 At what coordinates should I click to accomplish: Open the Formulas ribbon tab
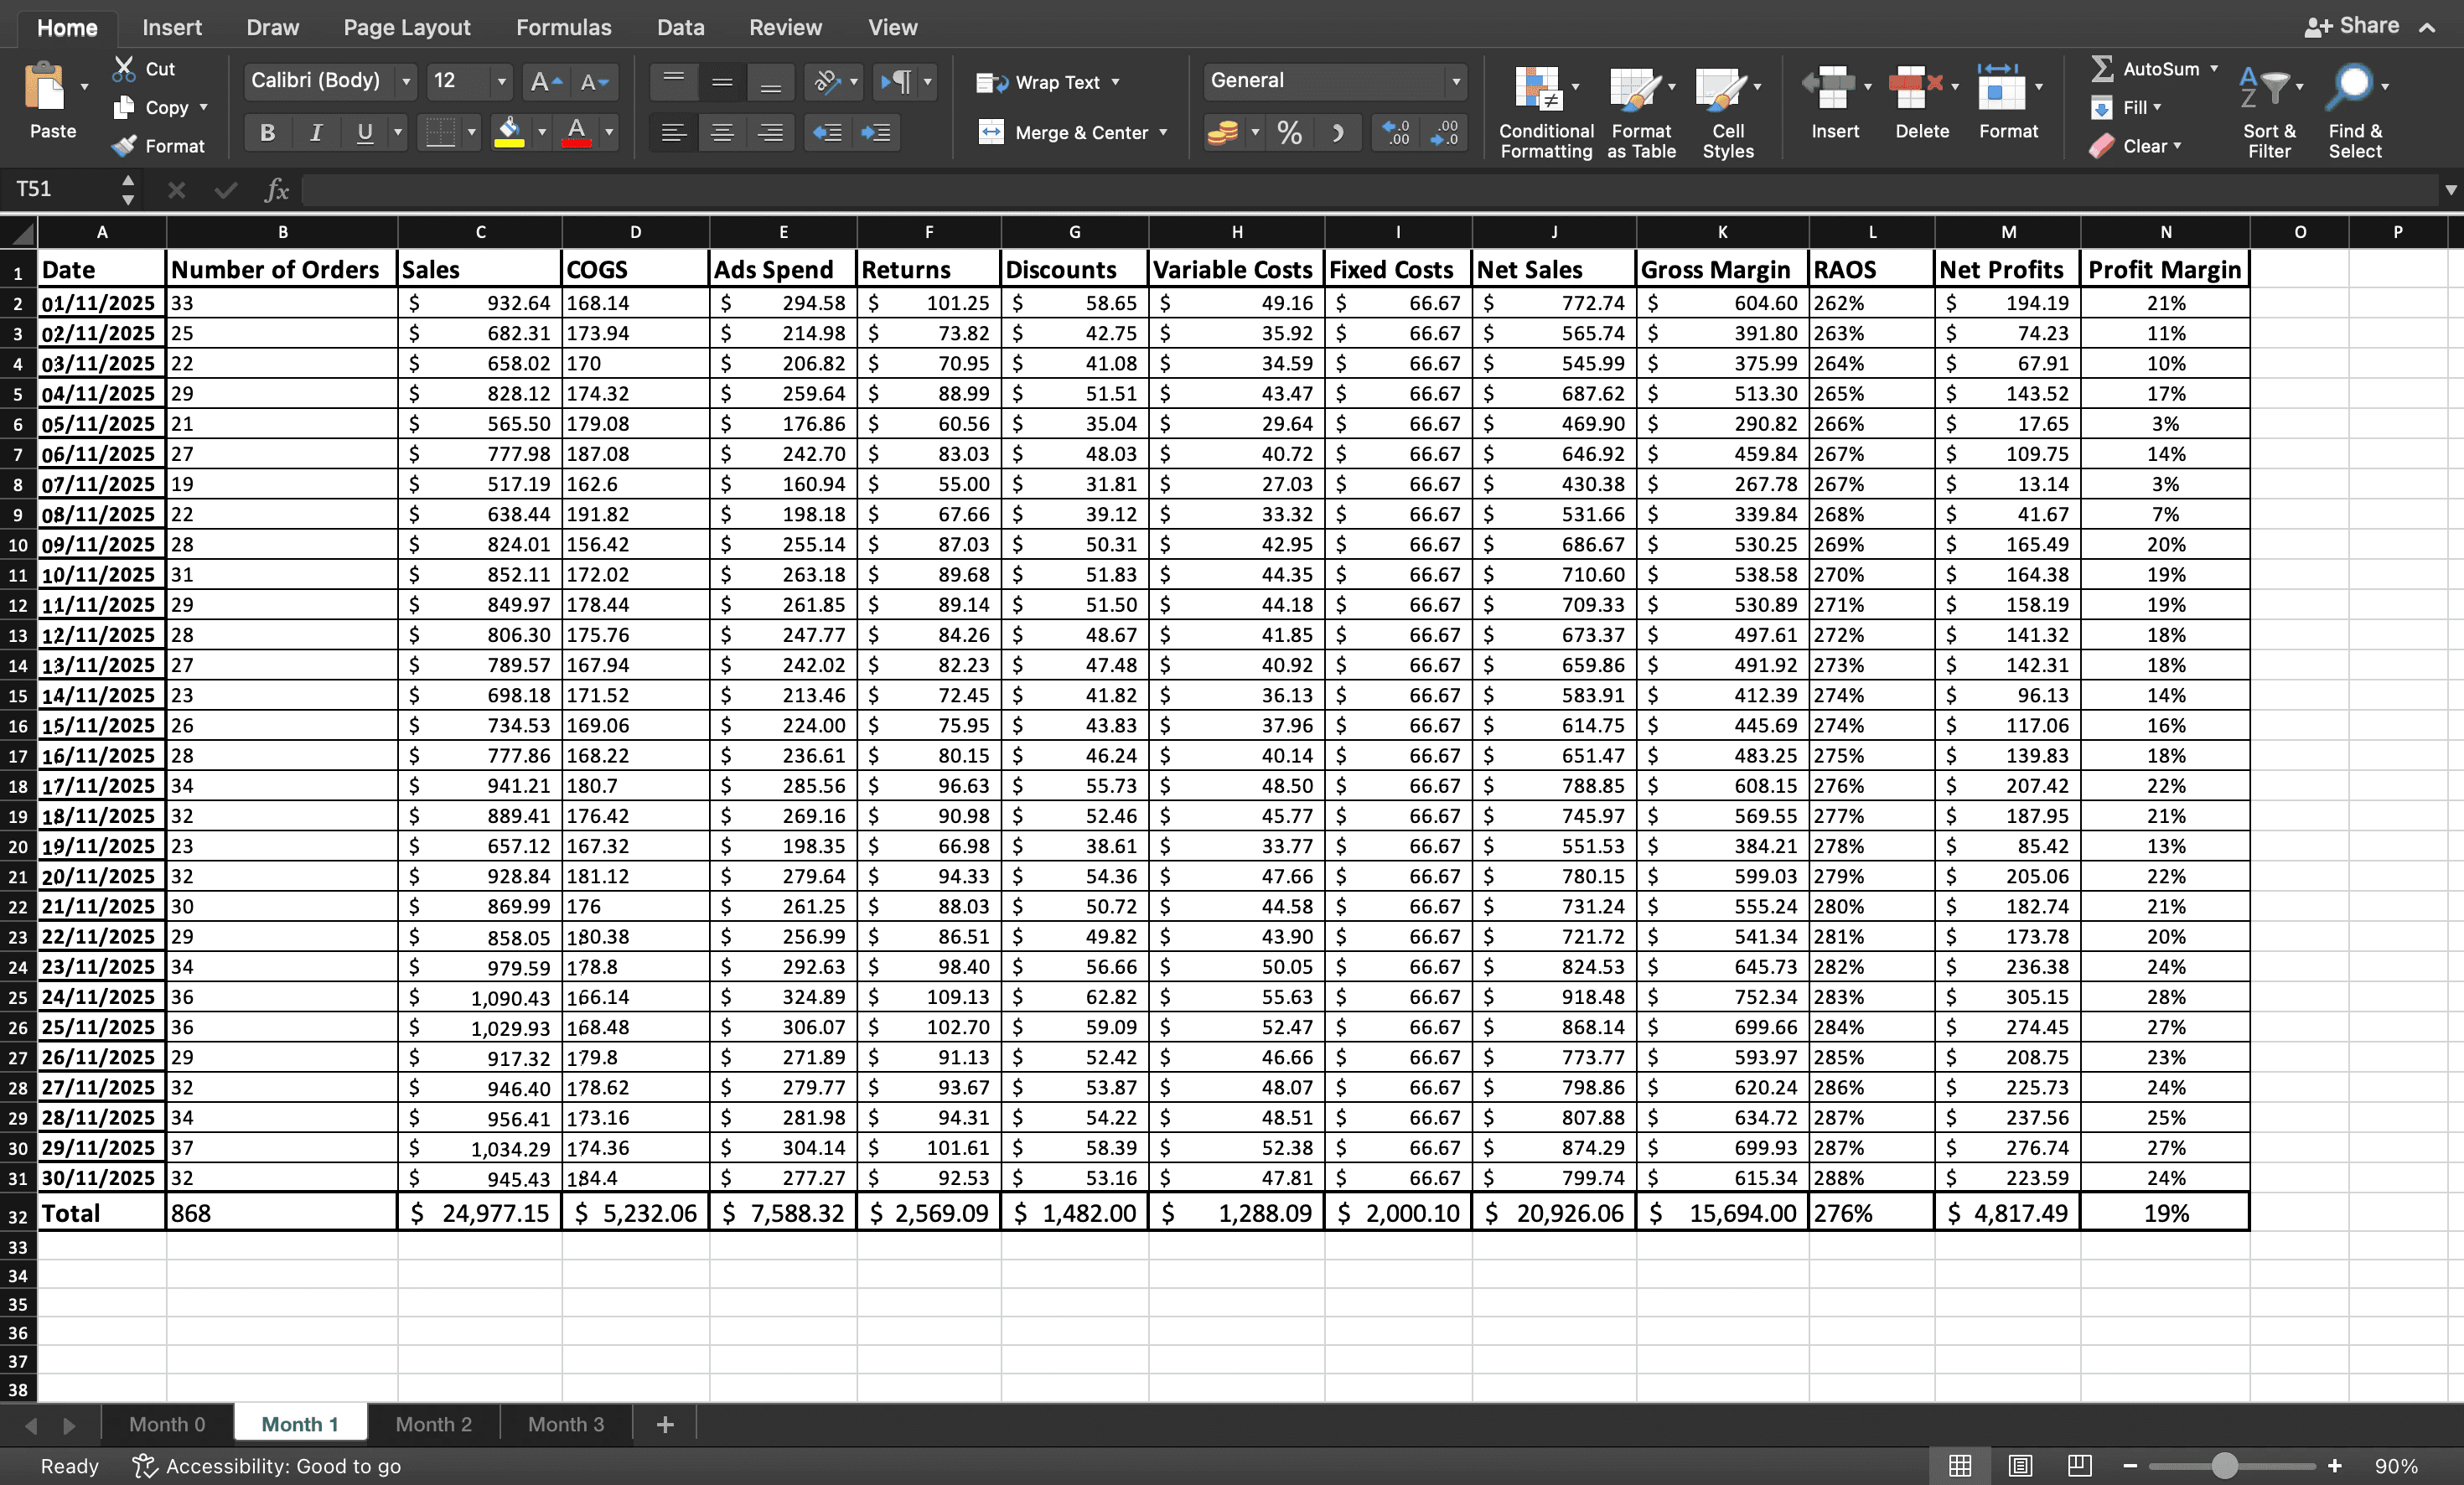click(x=563, y=27)
